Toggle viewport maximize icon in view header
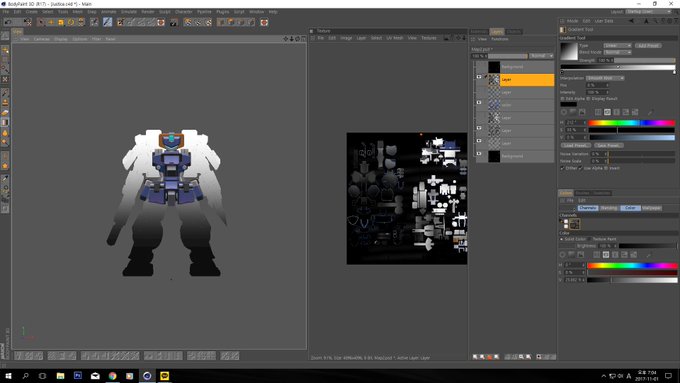This screenshot has width=680, height=383. [x=303, y=39]
